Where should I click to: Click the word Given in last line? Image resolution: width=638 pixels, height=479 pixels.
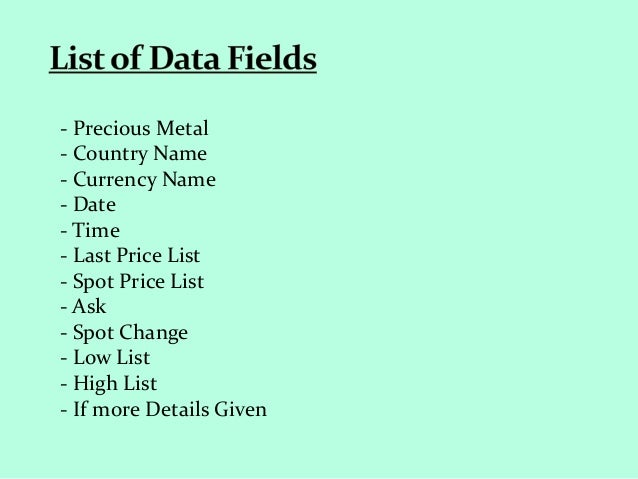pos(240,409)
